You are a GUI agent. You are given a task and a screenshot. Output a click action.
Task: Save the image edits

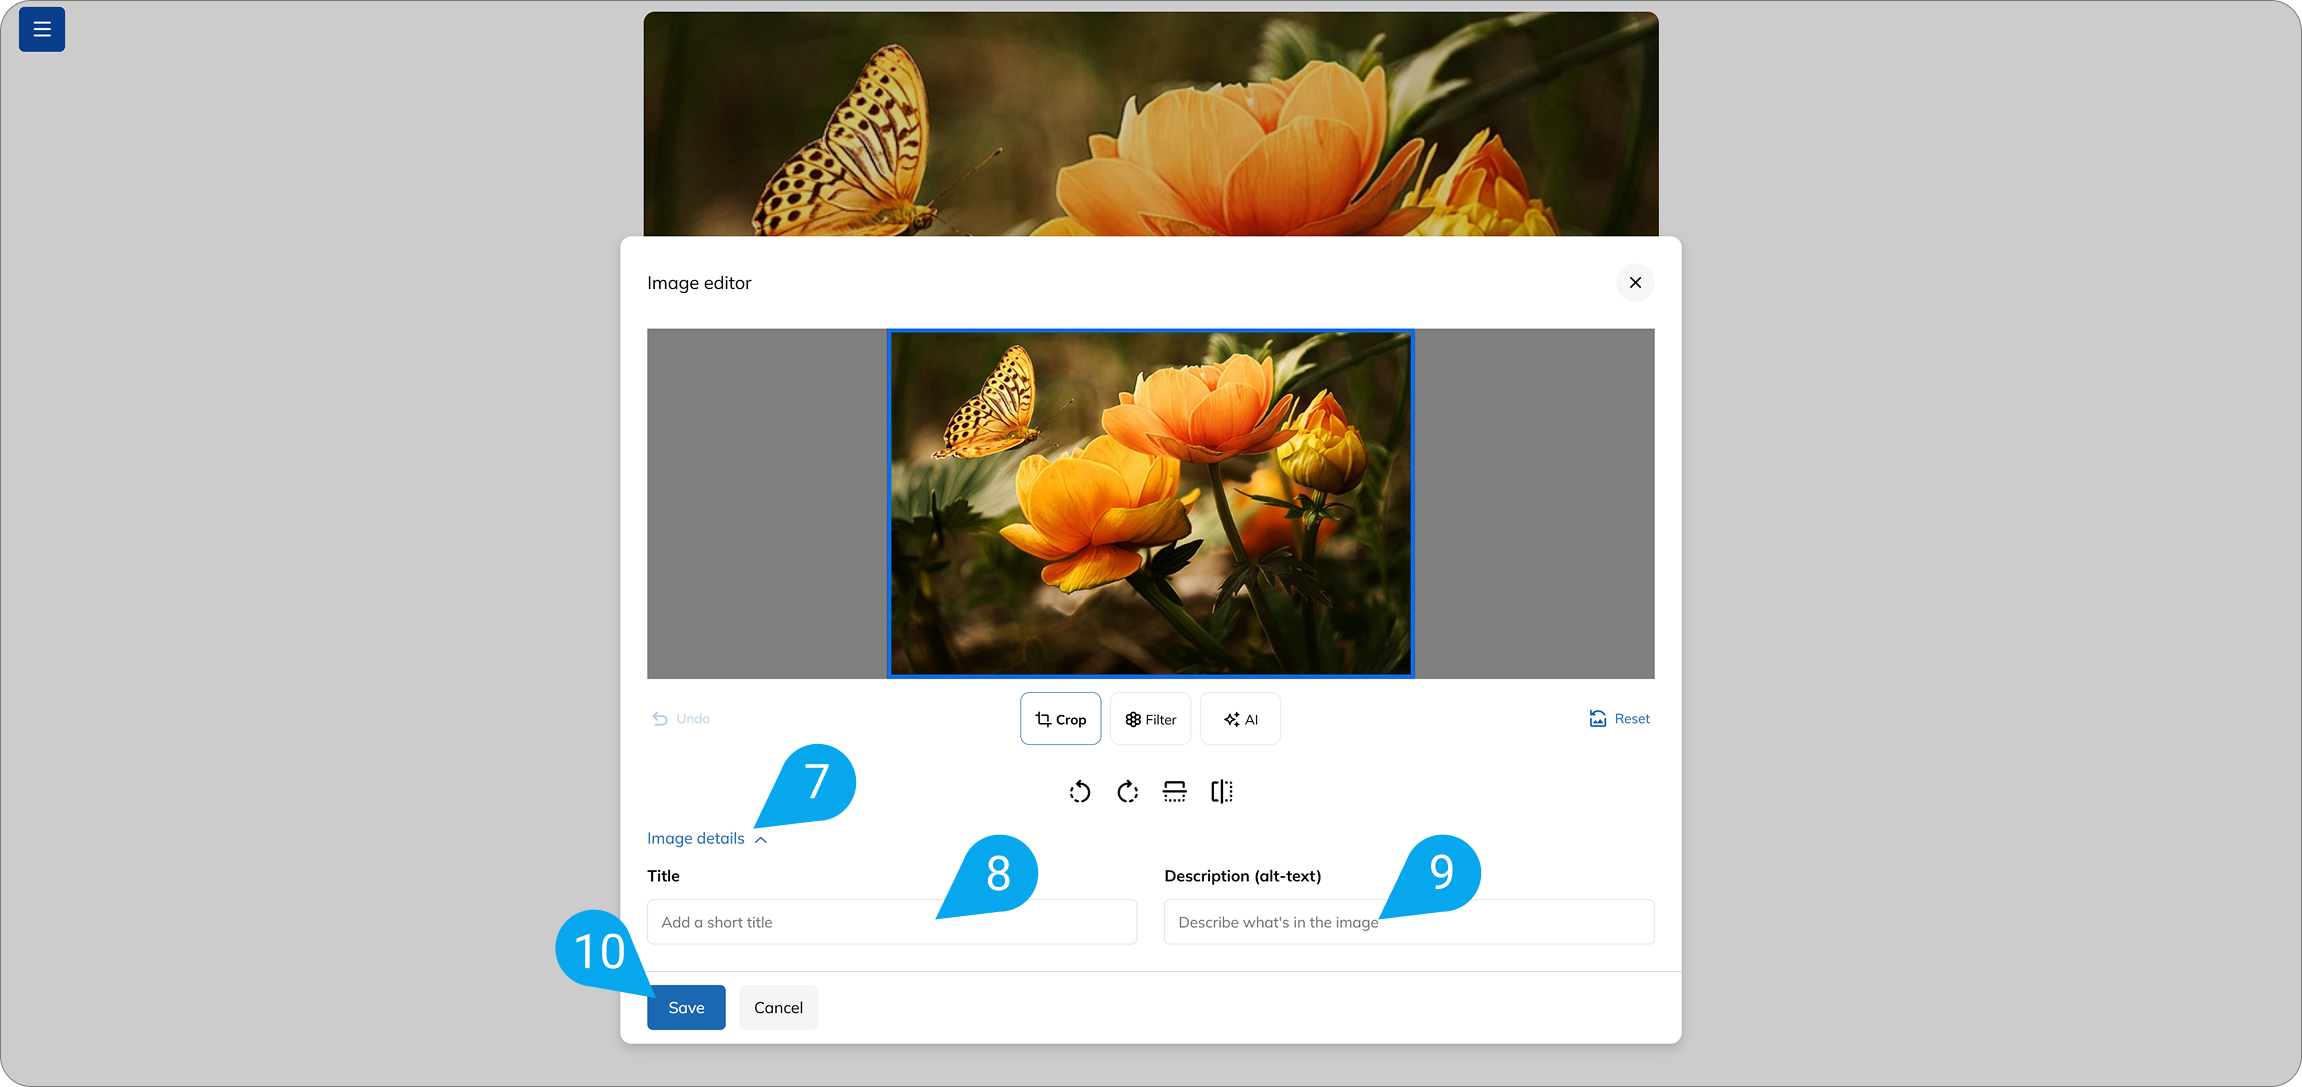tap(686, 1007)
